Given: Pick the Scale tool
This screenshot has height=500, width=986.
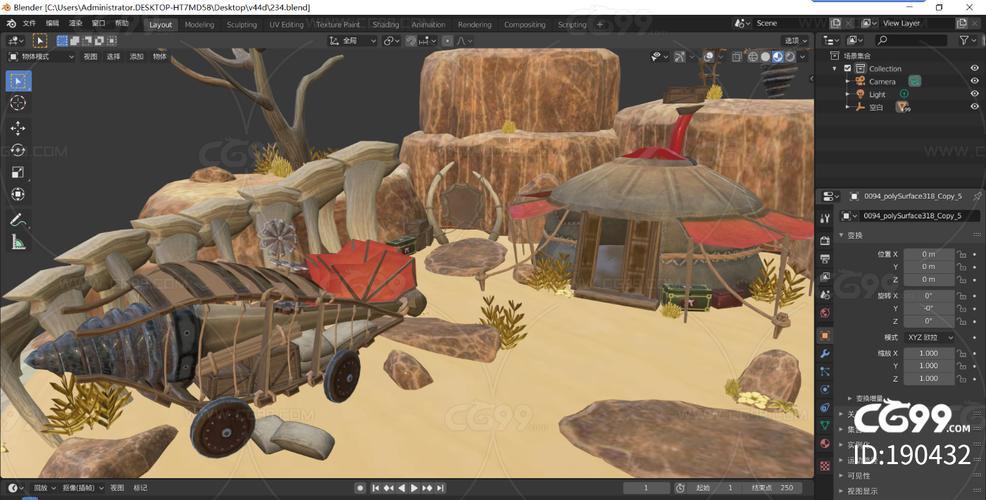Looking at the screenshot, I should 18,172.
